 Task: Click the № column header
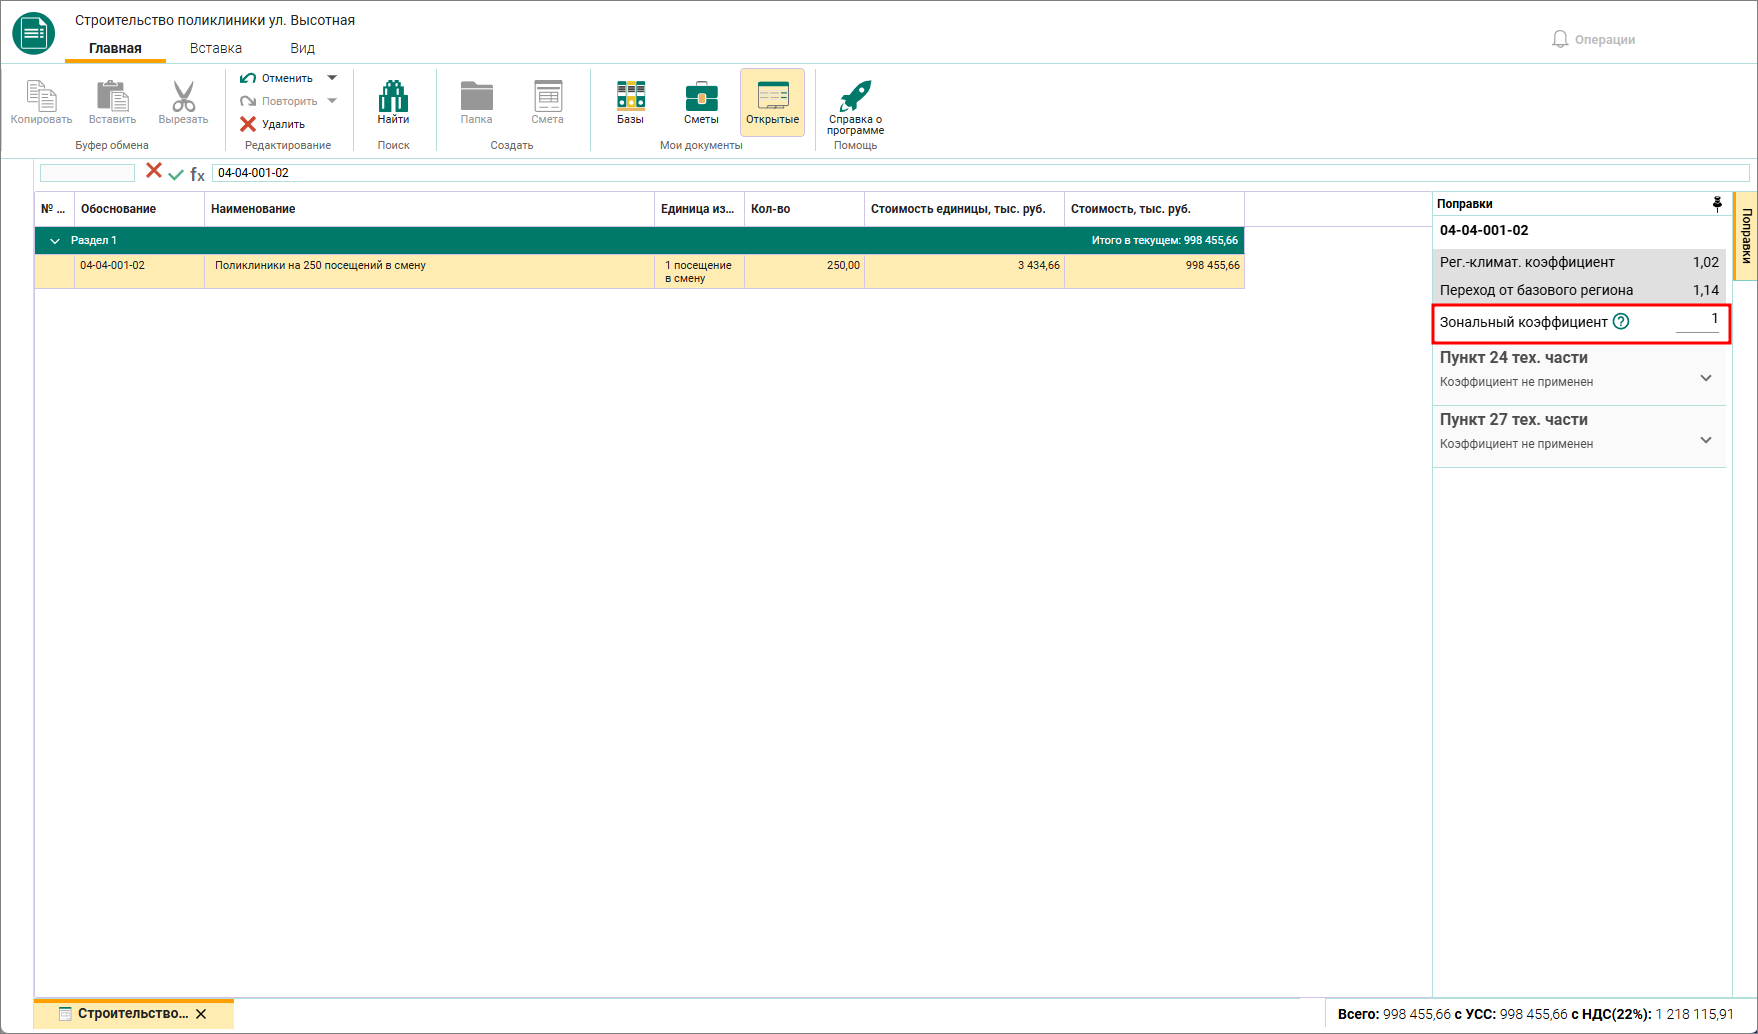click(54, 209)
